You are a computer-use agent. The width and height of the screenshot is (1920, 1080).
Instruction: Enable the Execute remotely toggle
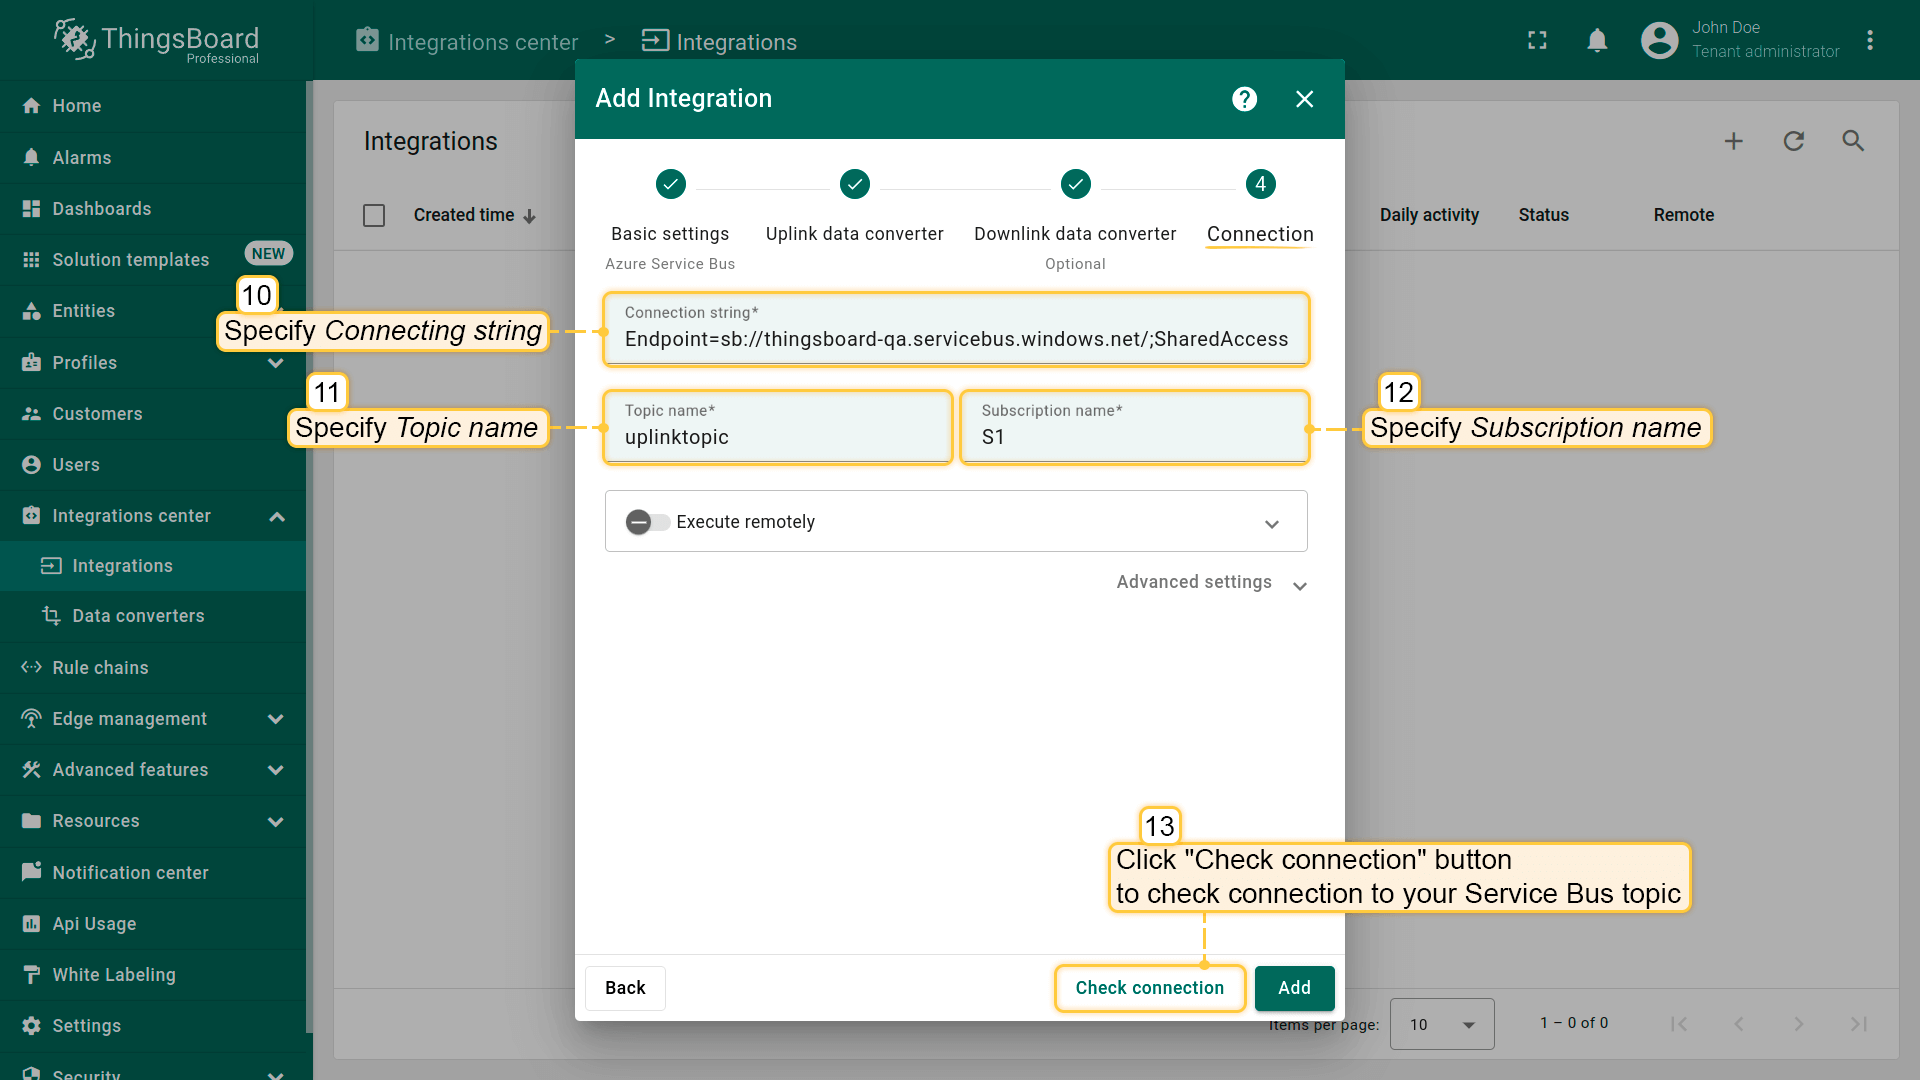point(646,522)
